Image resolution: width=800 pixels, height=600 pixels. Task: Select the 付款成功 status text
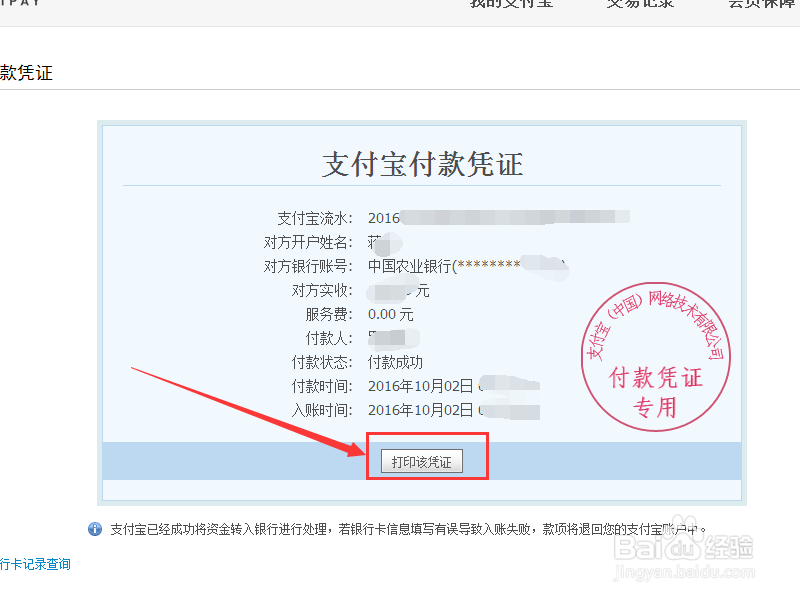point(395,362)
